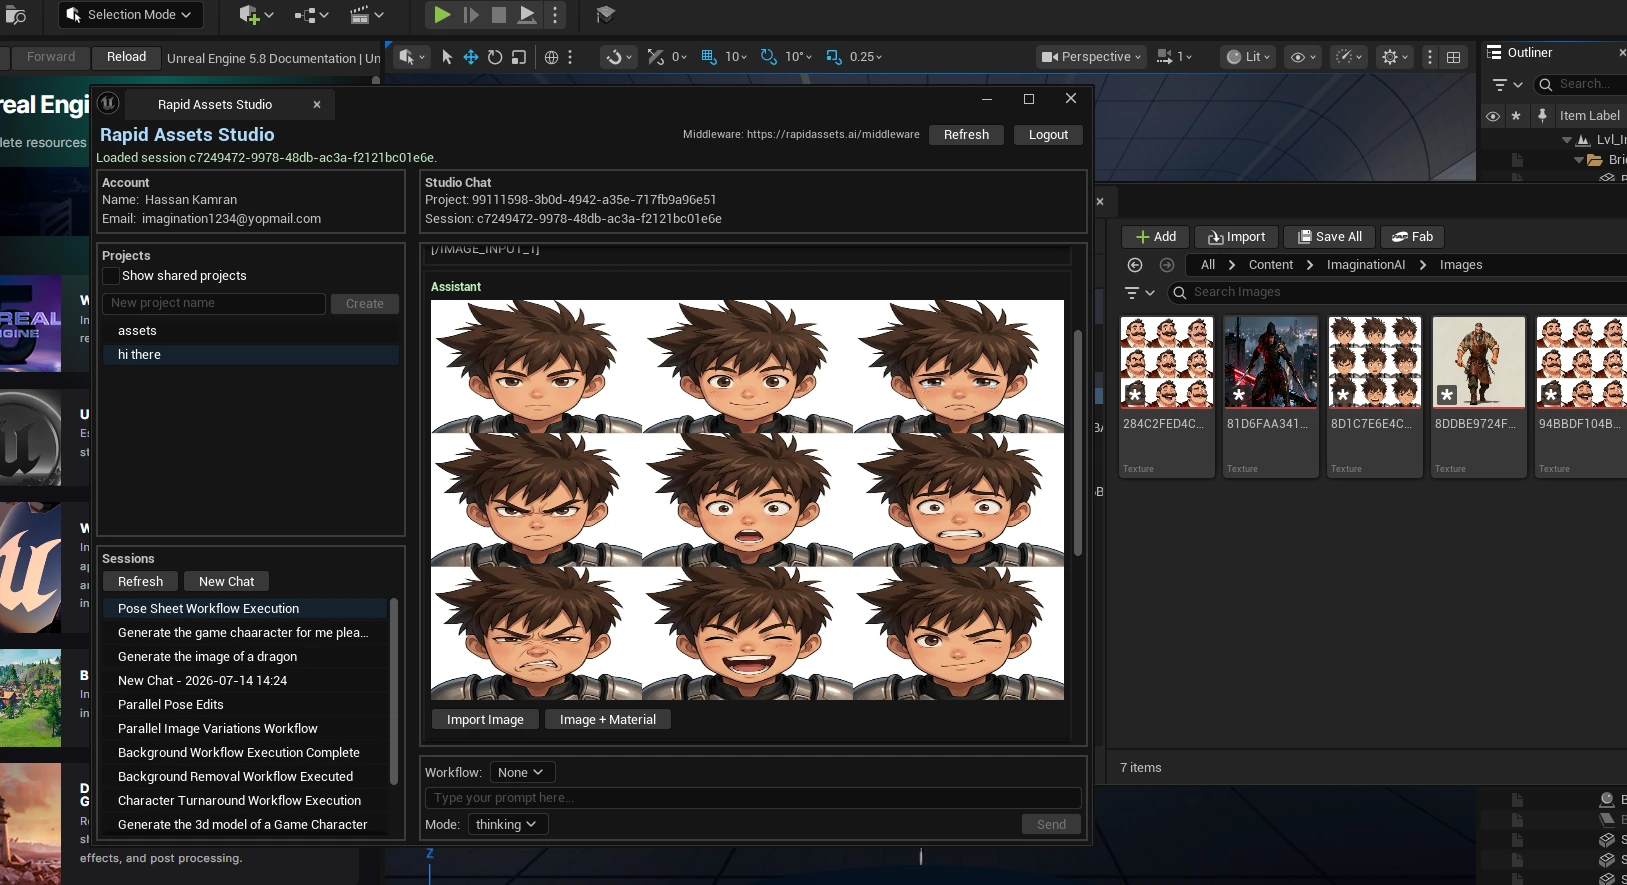
Task: Start Play in Editor with green arrow
Action: (442, 15)
